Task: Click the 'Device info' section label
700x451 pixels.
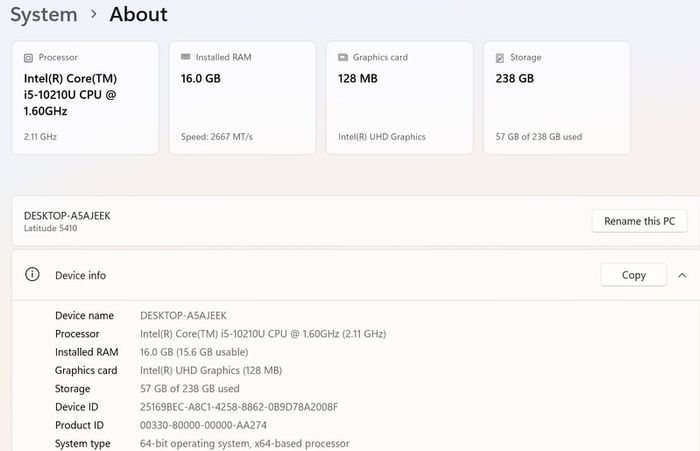Action: (80, 275)
